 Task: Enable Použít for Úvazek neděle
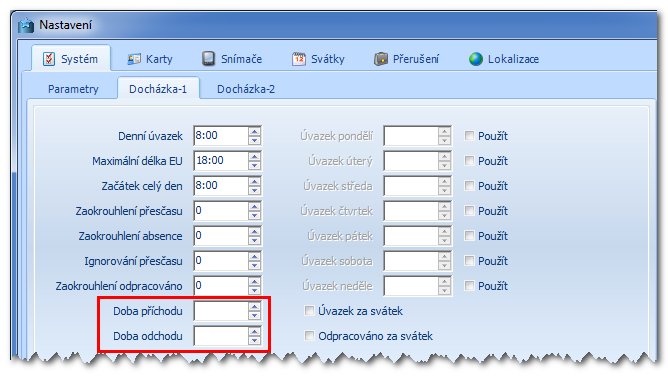pyautogui.click(x=469, y=285)
